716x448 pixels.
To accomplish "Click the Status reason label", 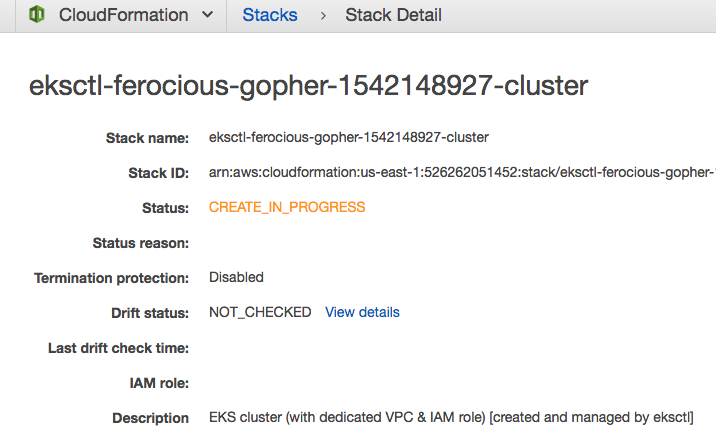I will coord(141,243).
